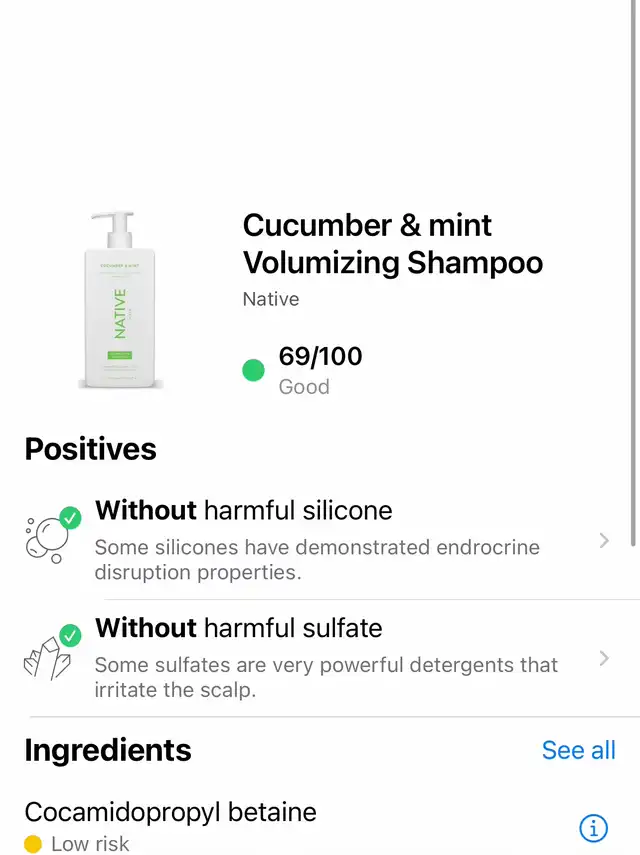Tap the Positives section heading

(x=91, y=449)
